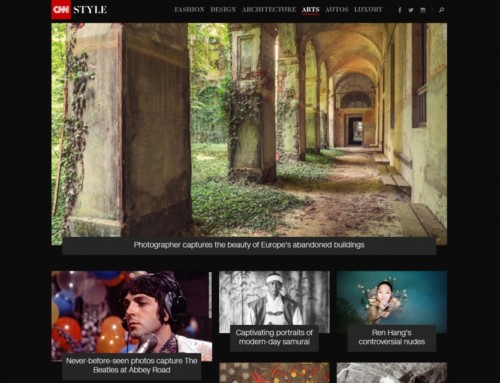Open the Luxury section

pyautogui.click(x=368, y=10)
